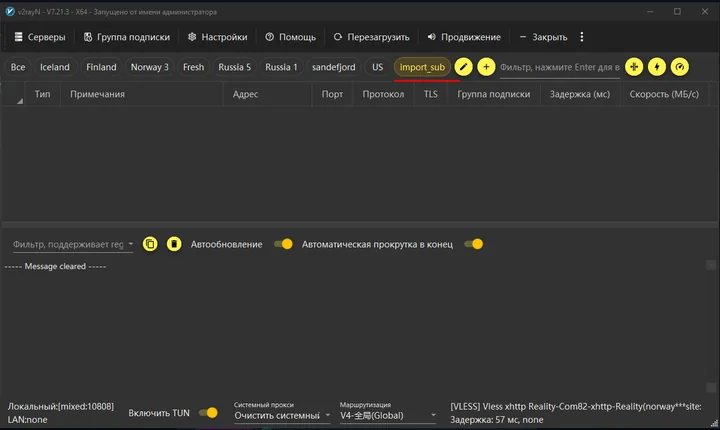This screenshot has height=430, width=720.
Task: Open the Группа подписки menu
Action: pyautogui.click(x=127, y=37)
